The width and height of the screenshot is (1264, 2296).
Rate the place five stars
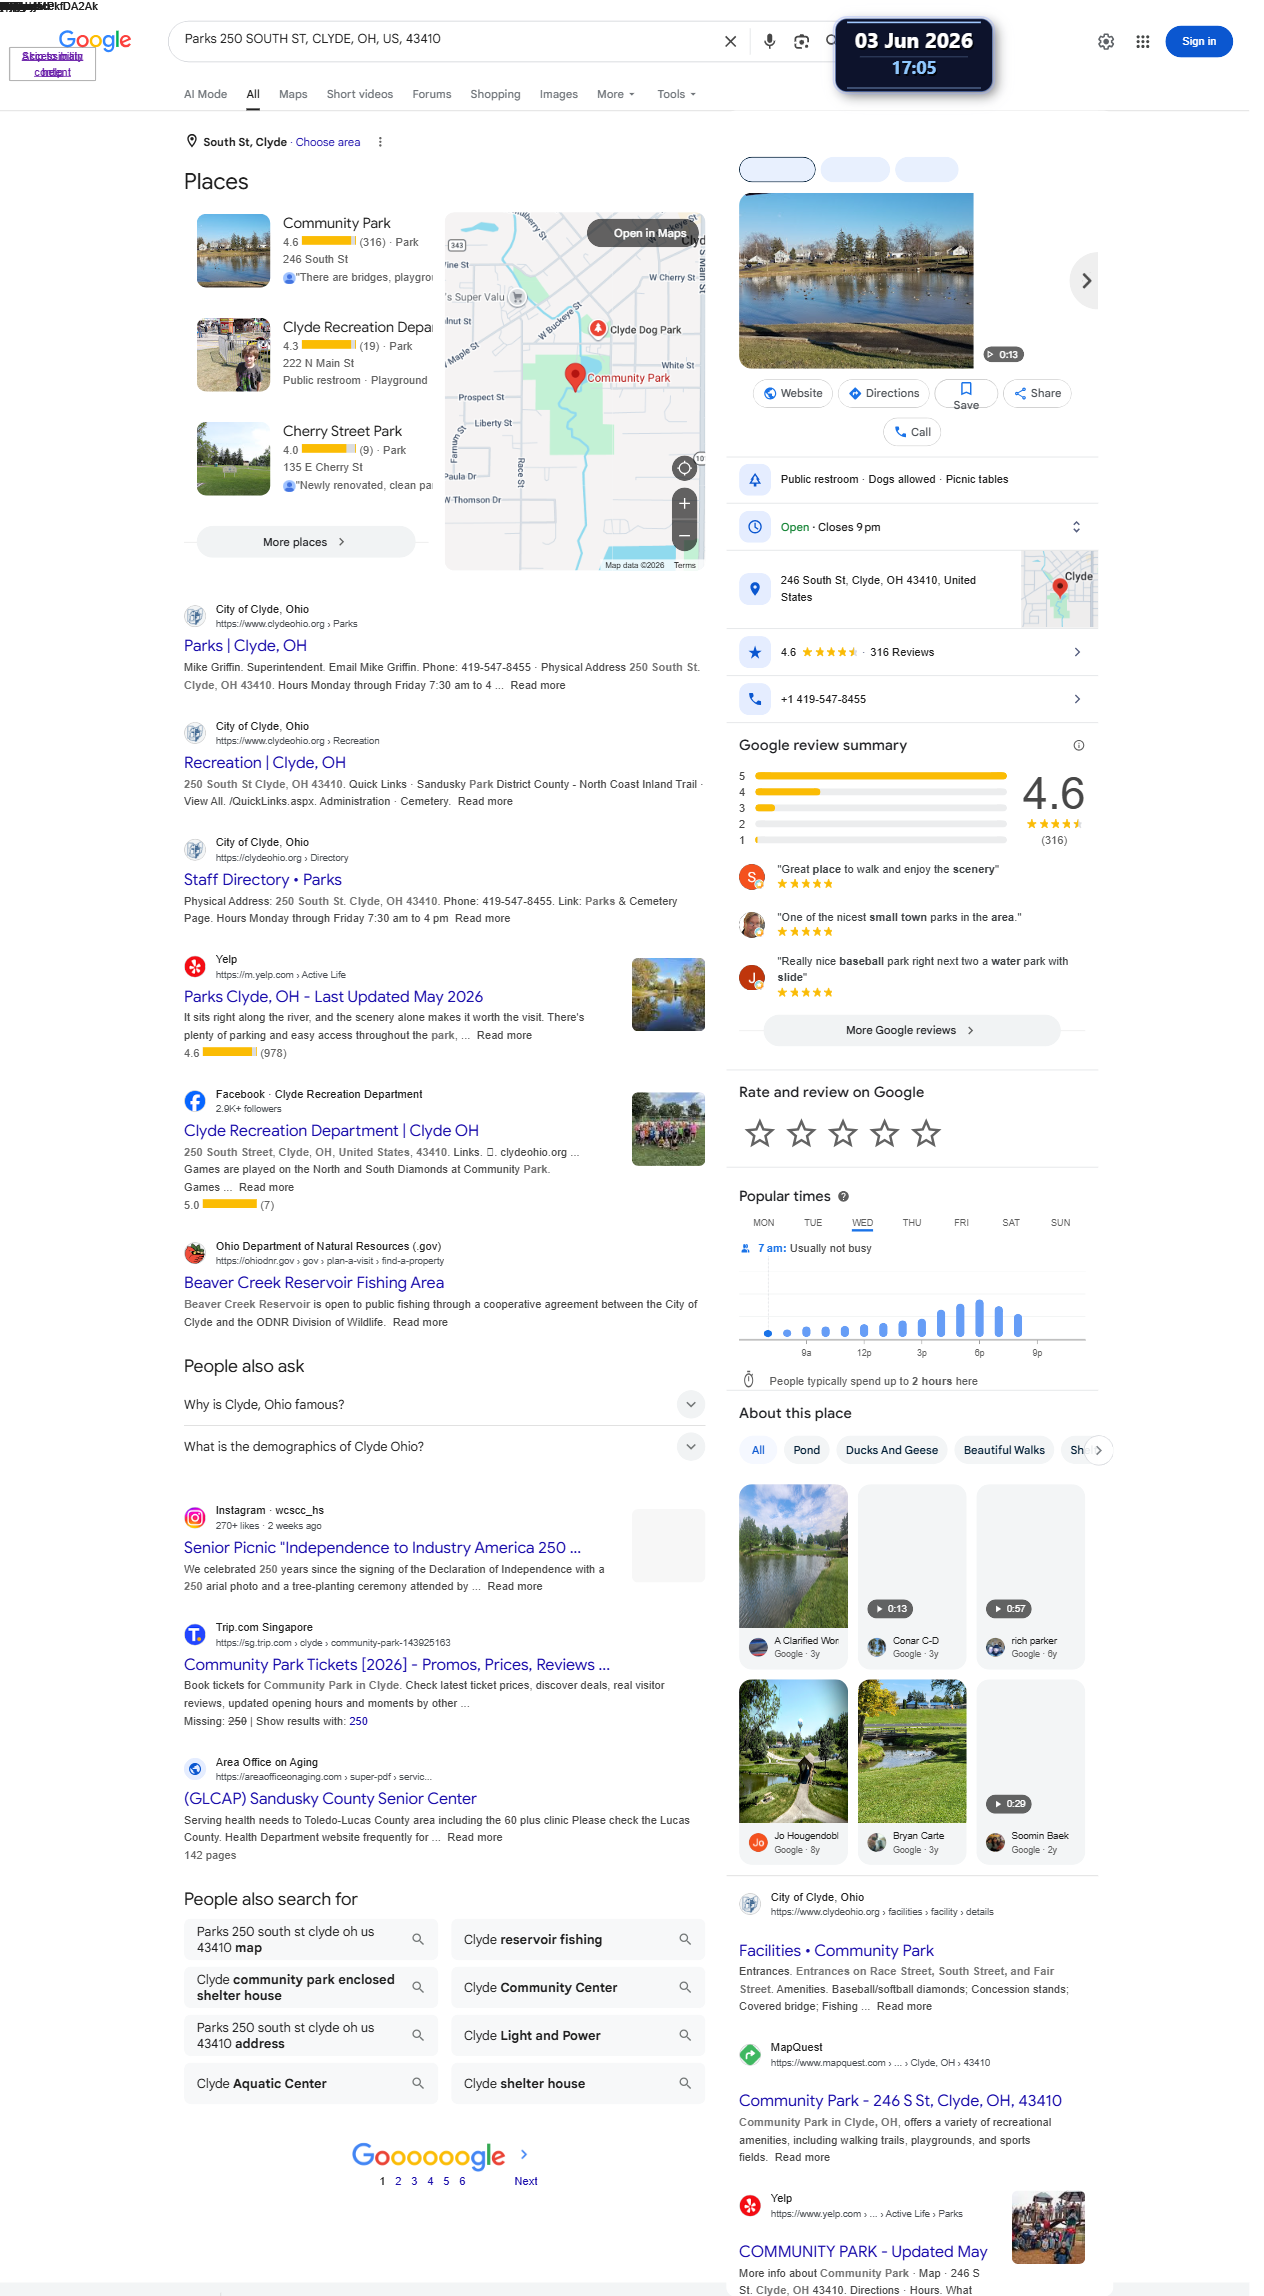(926, 1133)
